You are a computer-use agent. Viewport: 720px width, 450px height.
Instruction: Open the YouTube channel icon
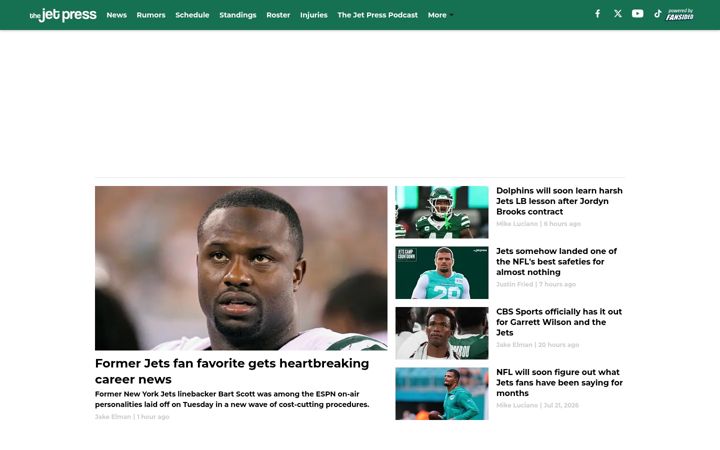pos(637,14)
